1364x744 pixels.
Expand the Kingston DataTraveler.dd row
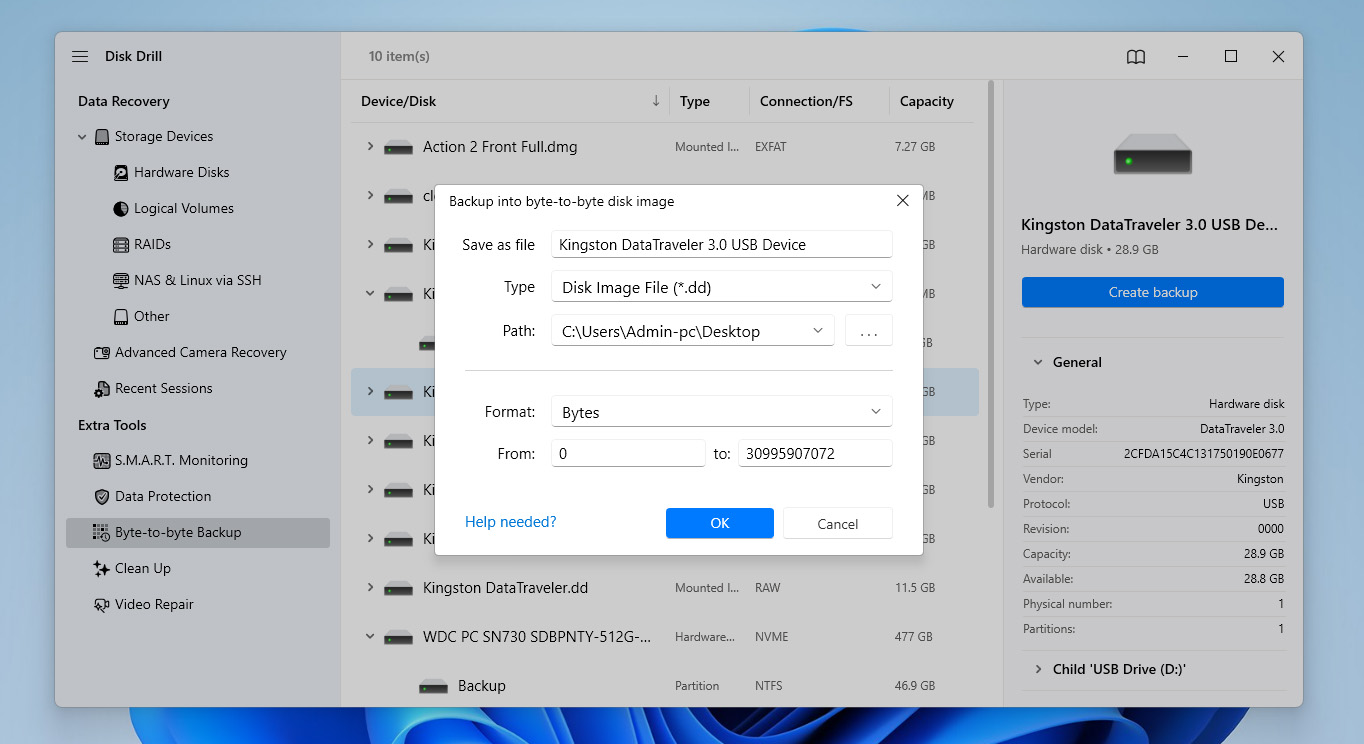click(x=370, y=588)
